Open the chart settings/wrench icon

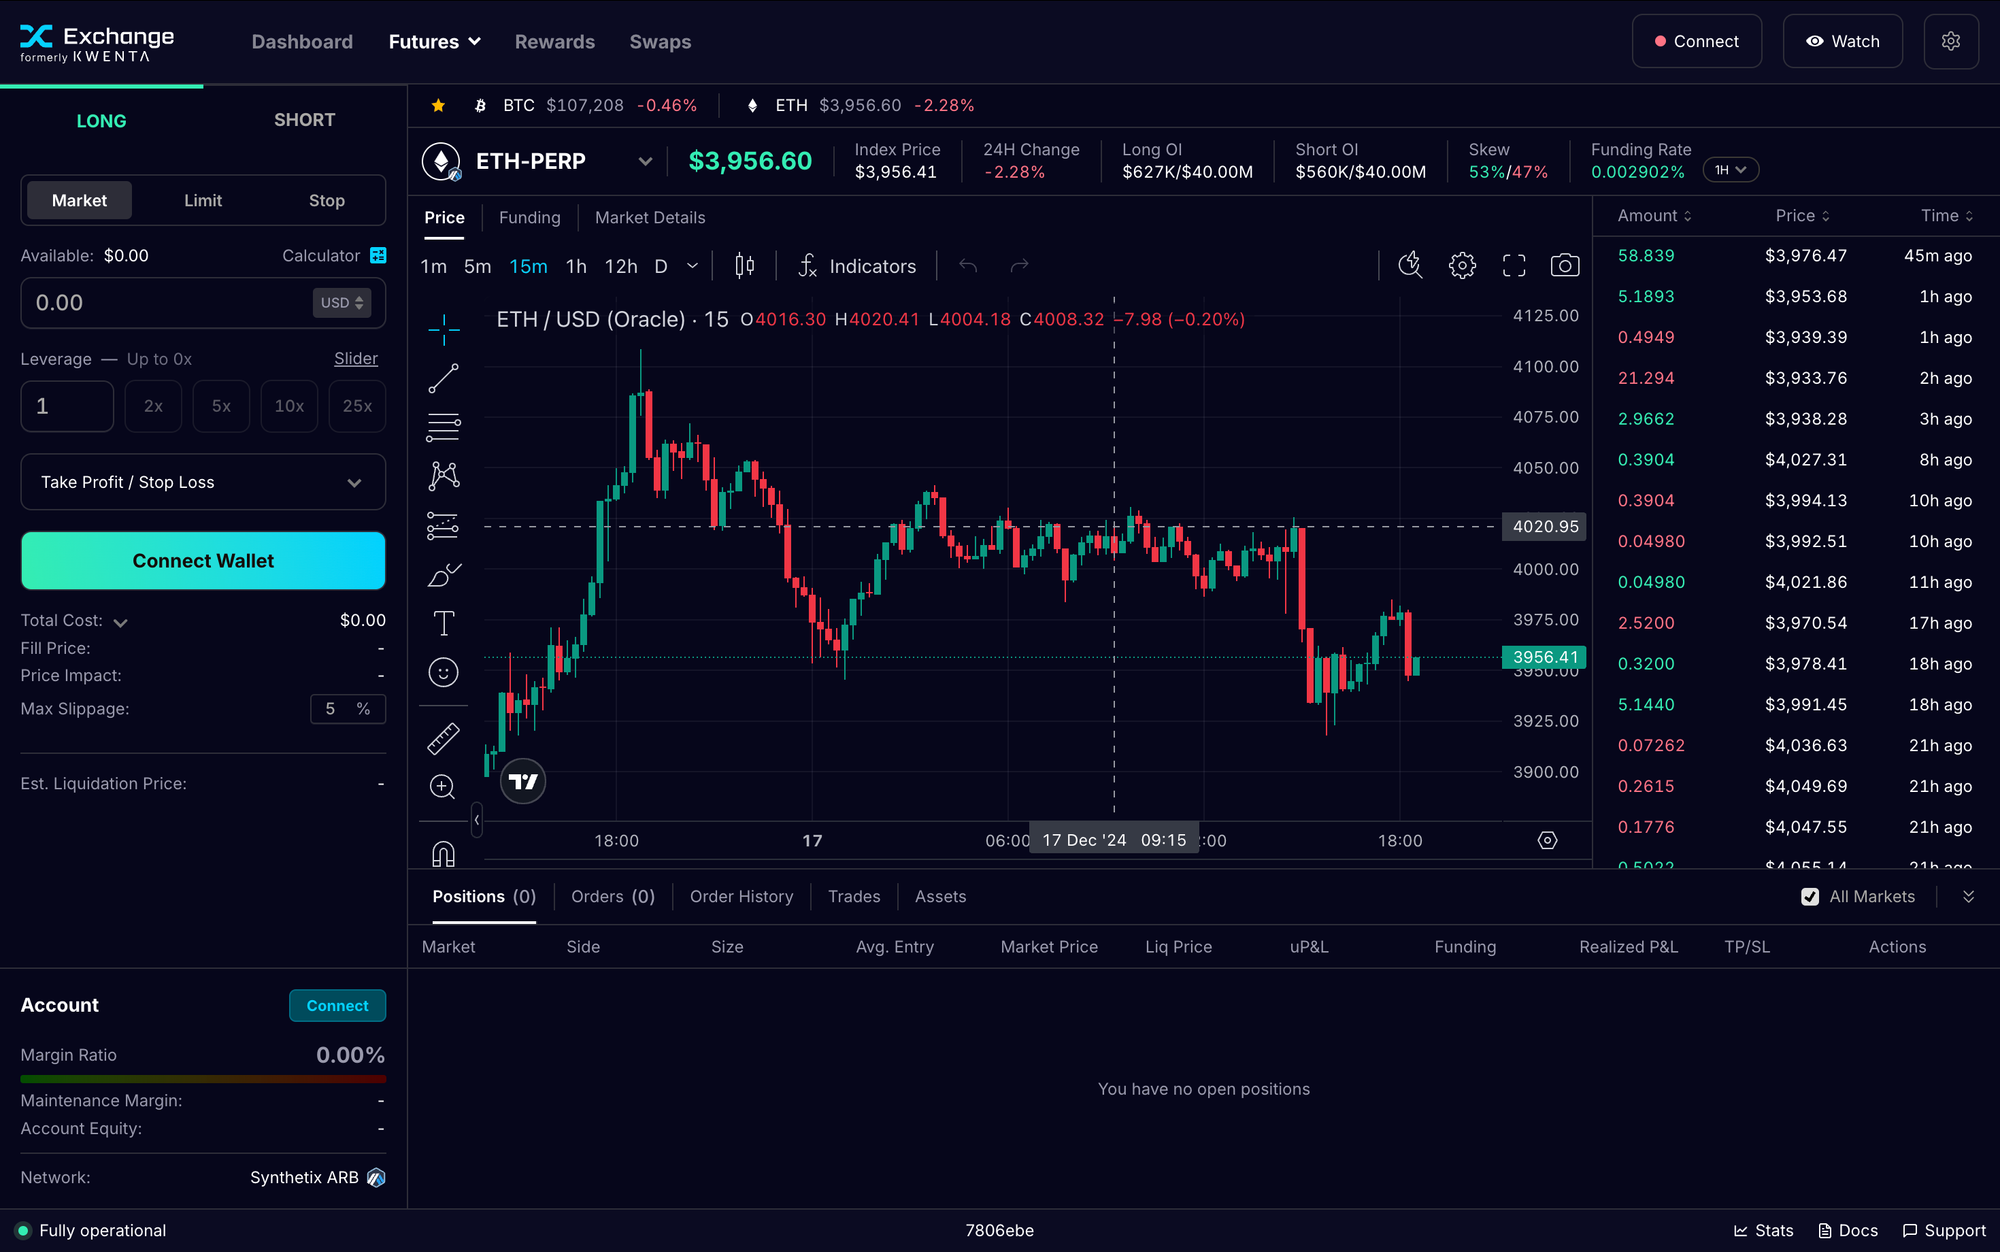click(x=1461, y=265)
